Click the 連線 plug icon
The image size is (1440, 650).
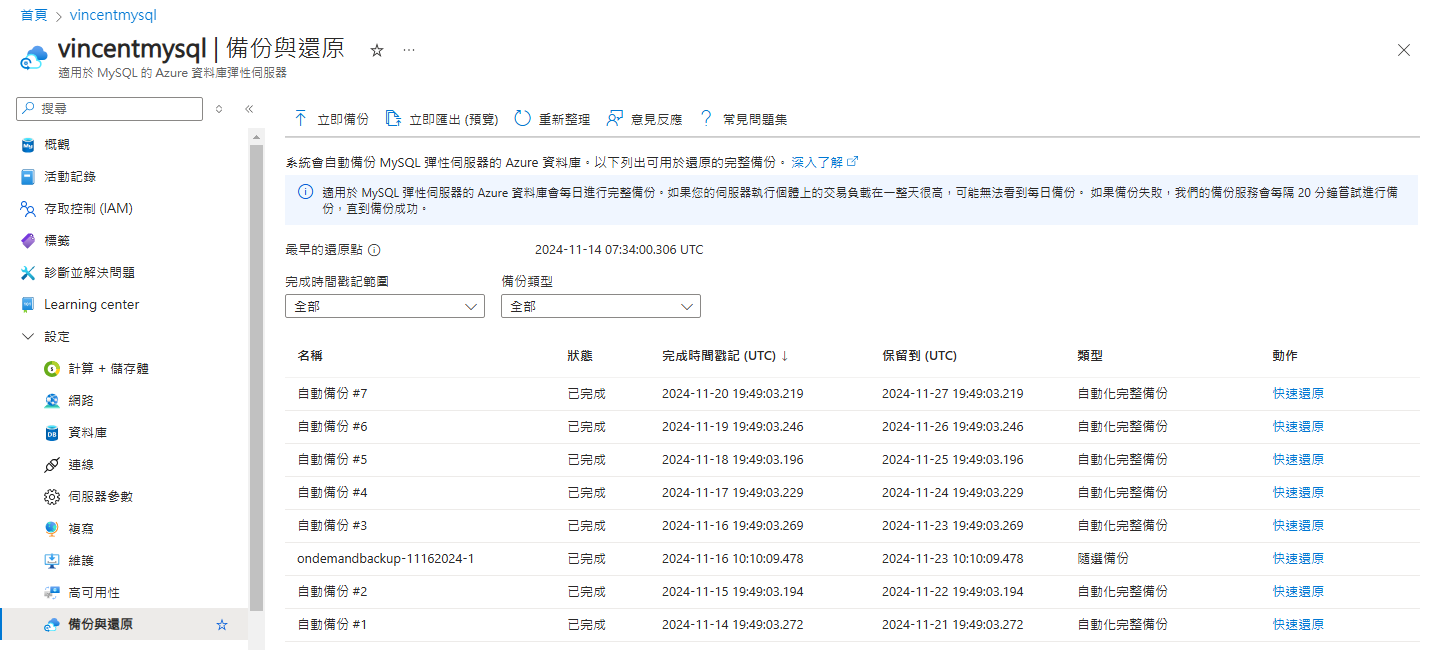coord(52,465)
